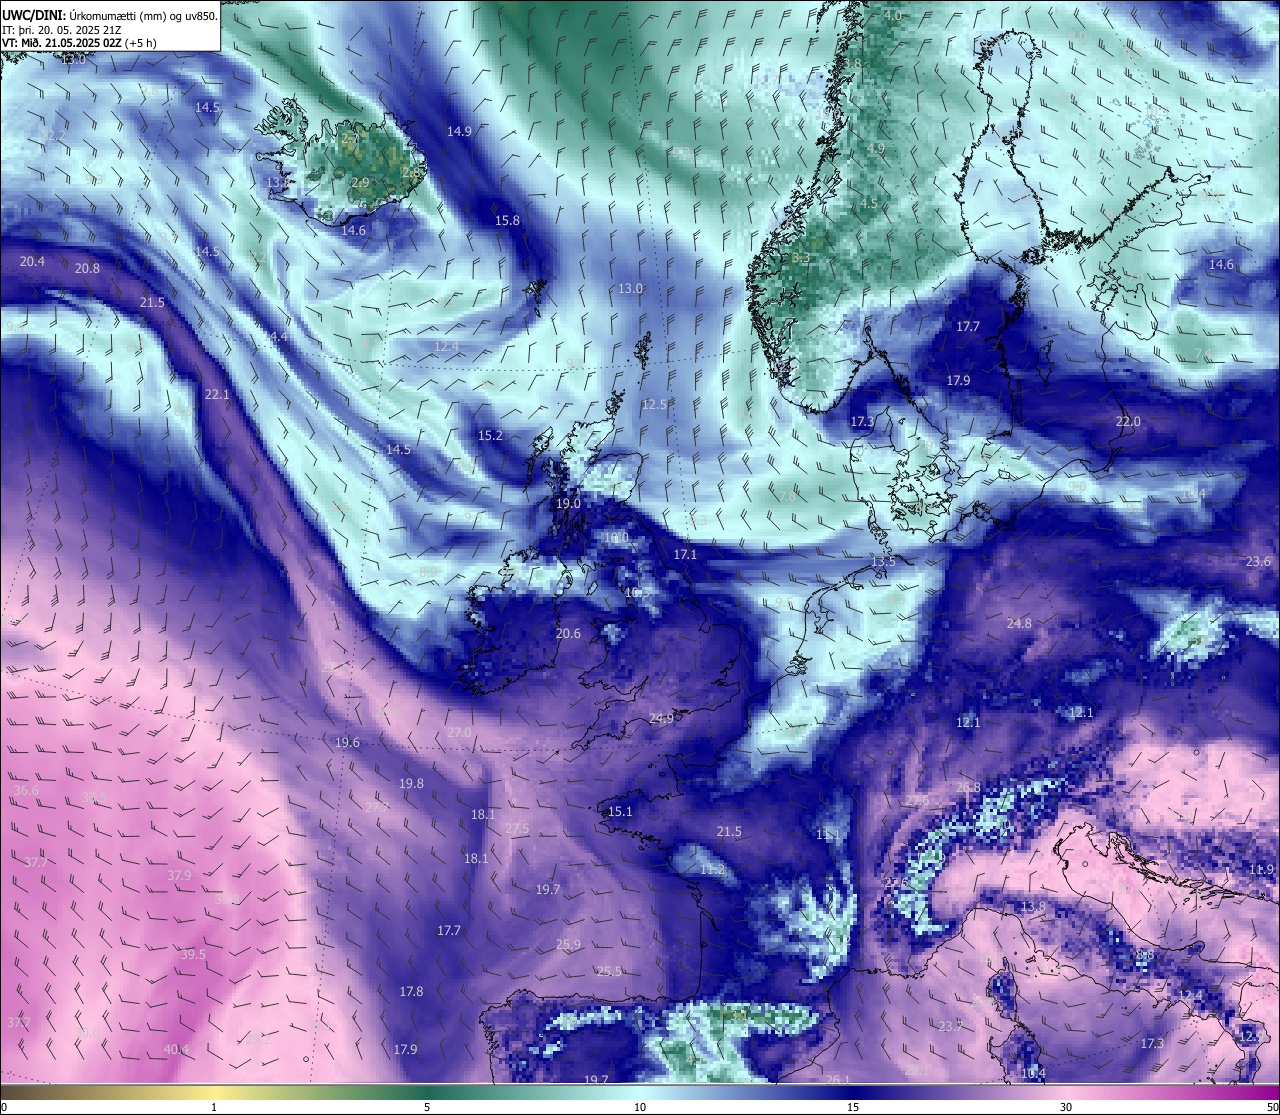Click the 13.8 value over northern Italy
Image resolution: width=1280 pixels, height=1115 pixels.
point(1033,906)
